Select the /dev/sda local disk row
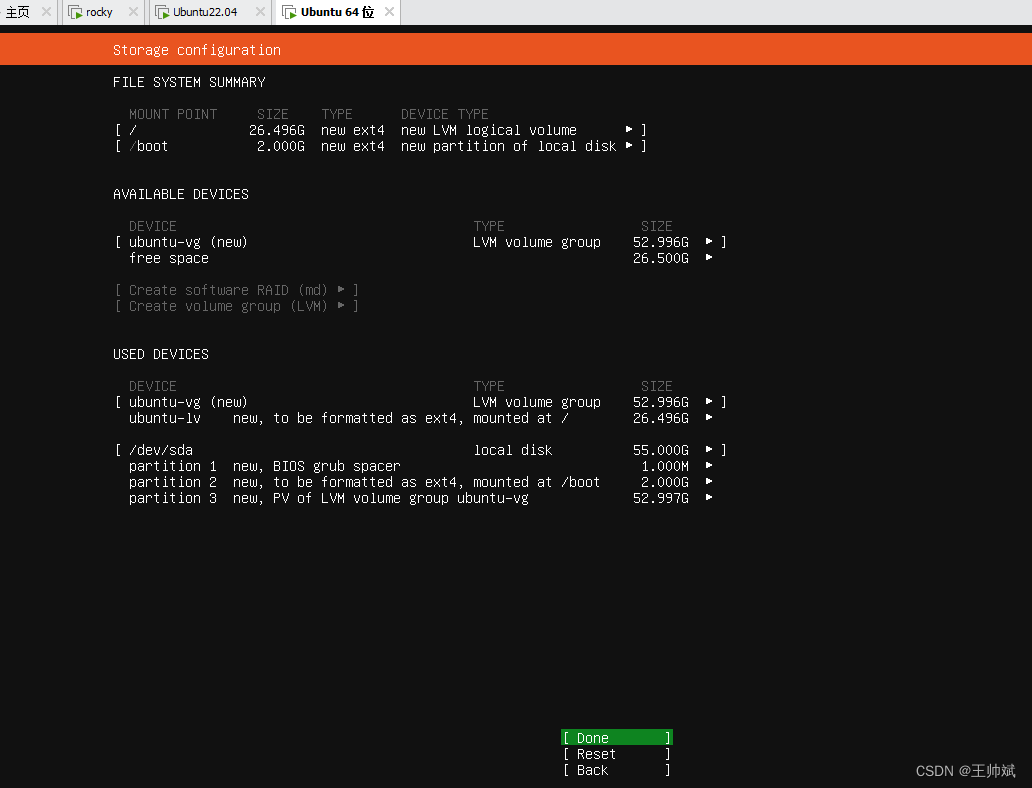Screen dimensions: 1032x788 pos(421,450)
